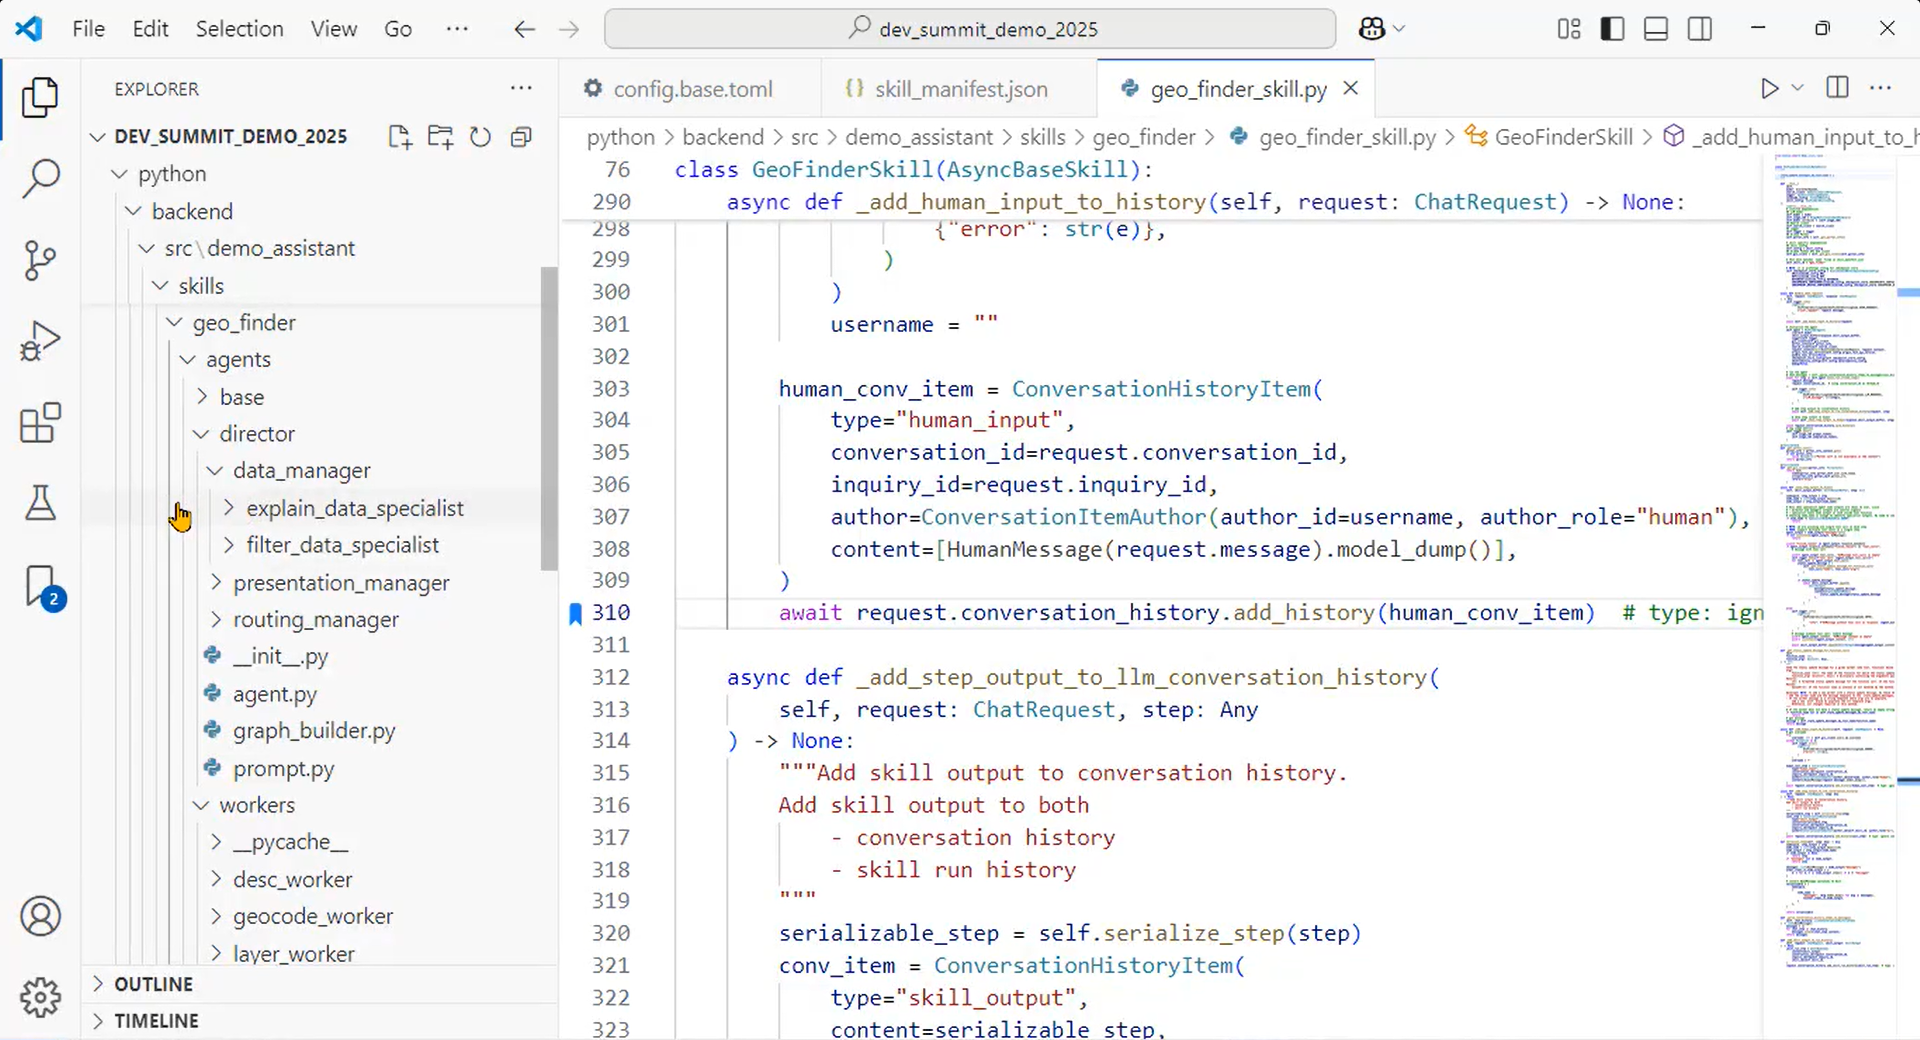This screenshot has width=1920, height=1040.
Task: Click GeoFinderSkill in the breadcrumb
Action: click(1562, 137)
